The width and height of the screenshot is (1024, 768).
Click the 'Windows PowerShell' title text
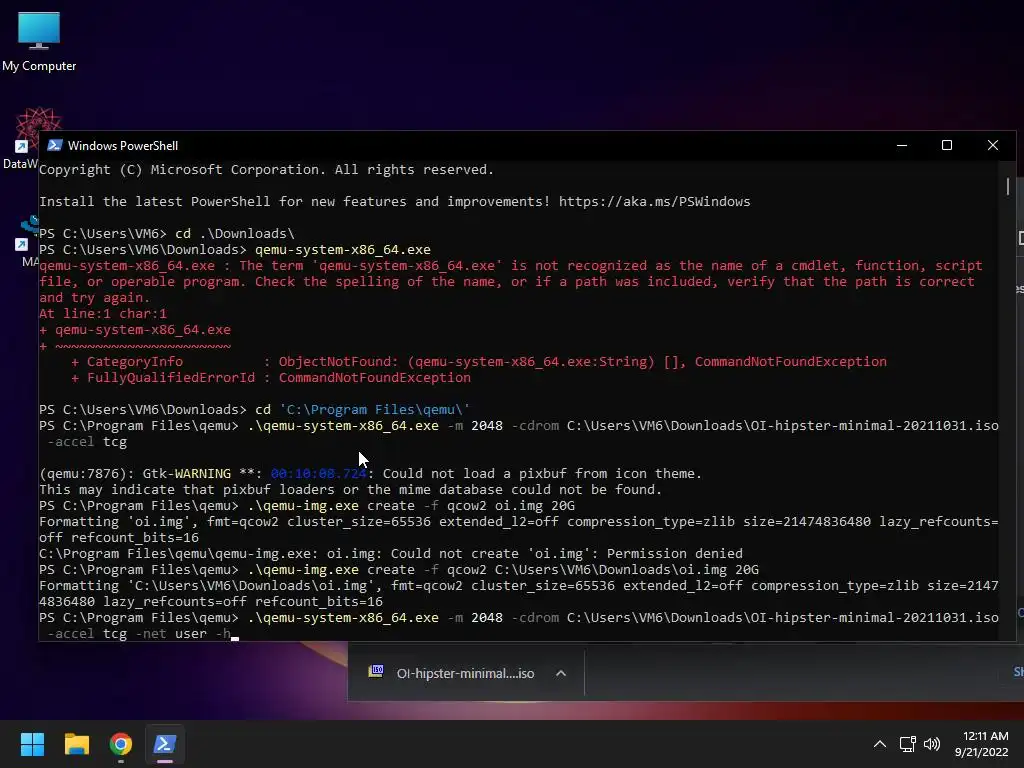(123, 146)
